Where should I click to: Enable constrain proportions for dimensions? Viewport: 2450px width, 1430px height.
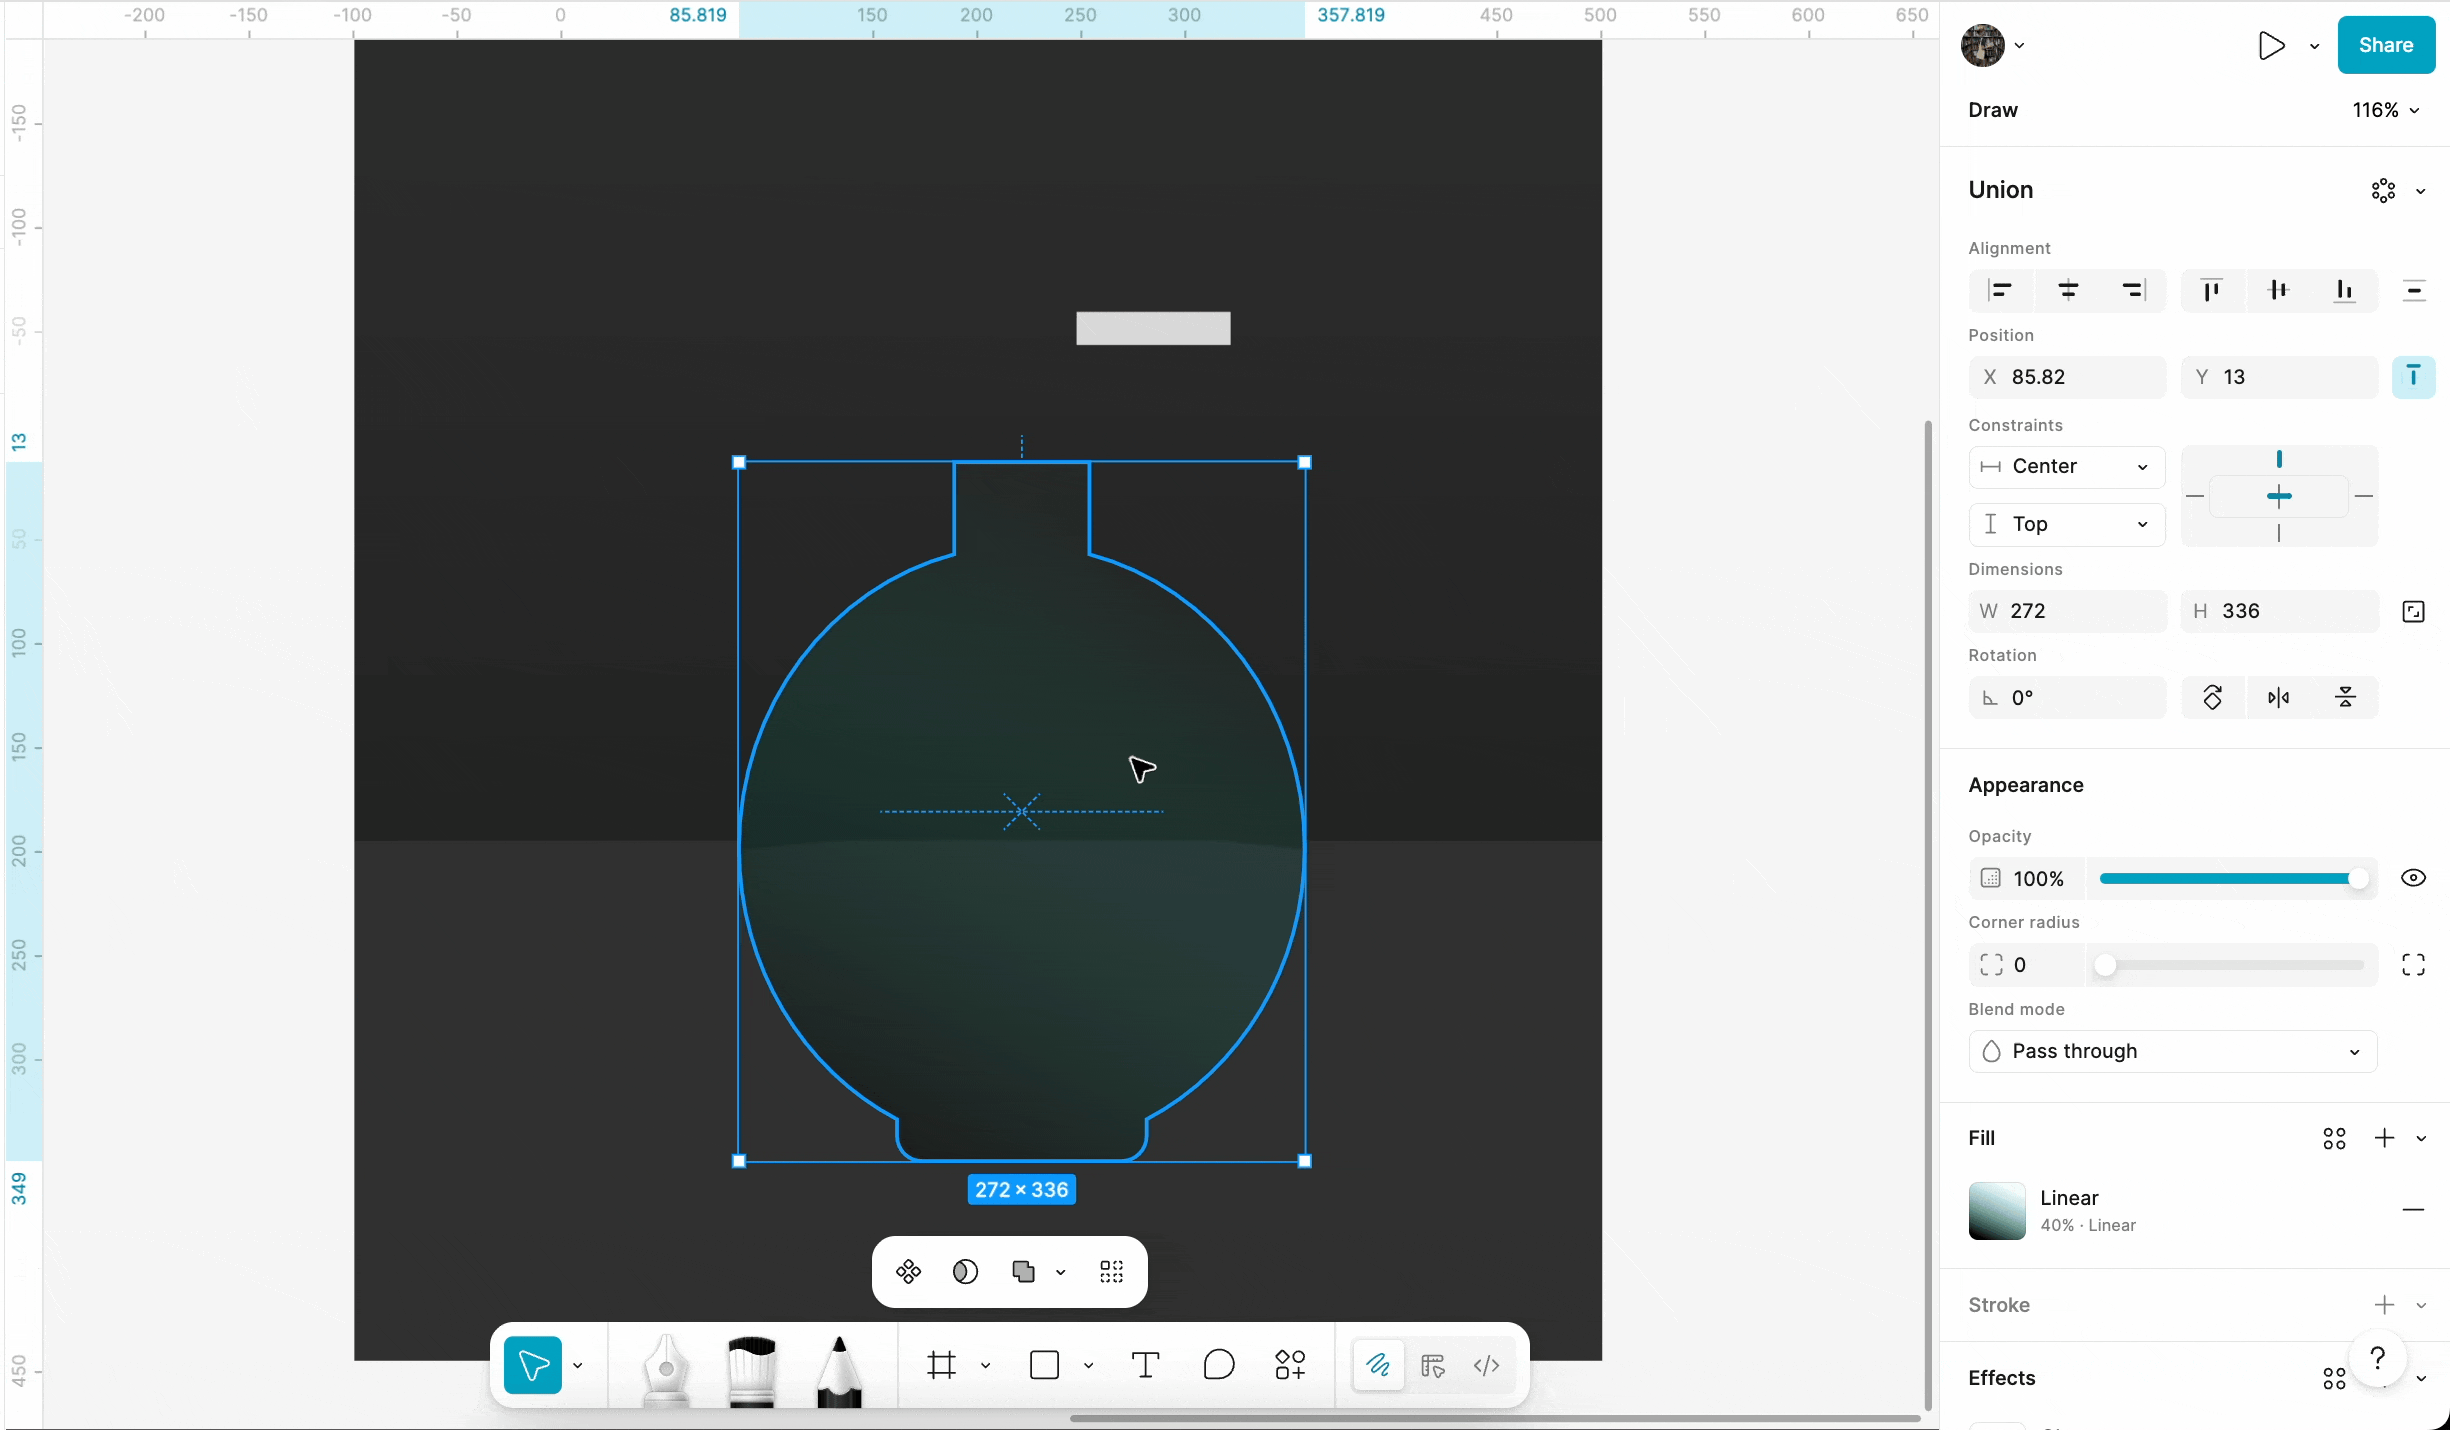pos(2413,611)
